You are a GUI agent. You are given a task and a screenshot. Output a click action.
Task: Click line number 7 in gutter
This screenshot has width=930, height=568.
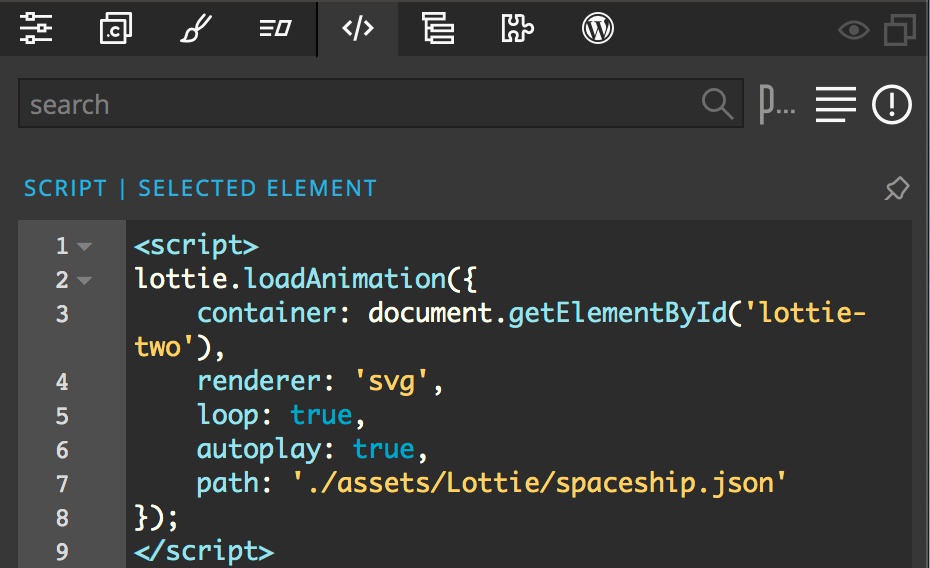pyautogui.click(x=62, y=484)
